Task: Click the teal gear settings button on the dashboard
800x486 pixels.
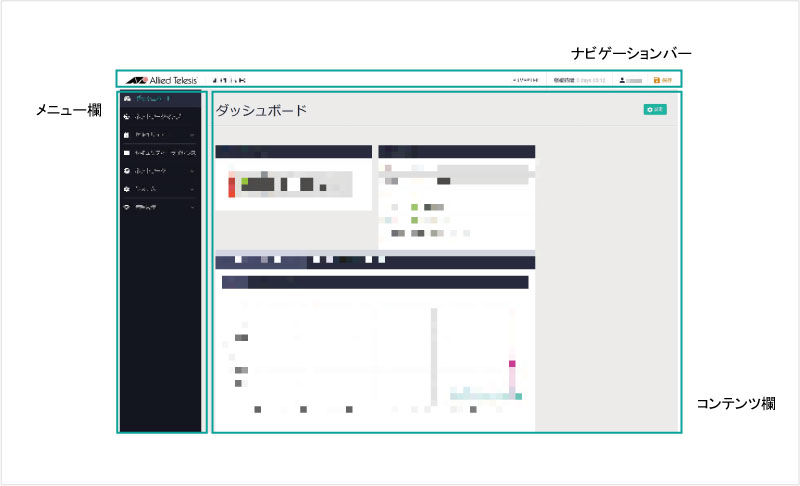Action: pyautogui.click(x=655, y=109)
